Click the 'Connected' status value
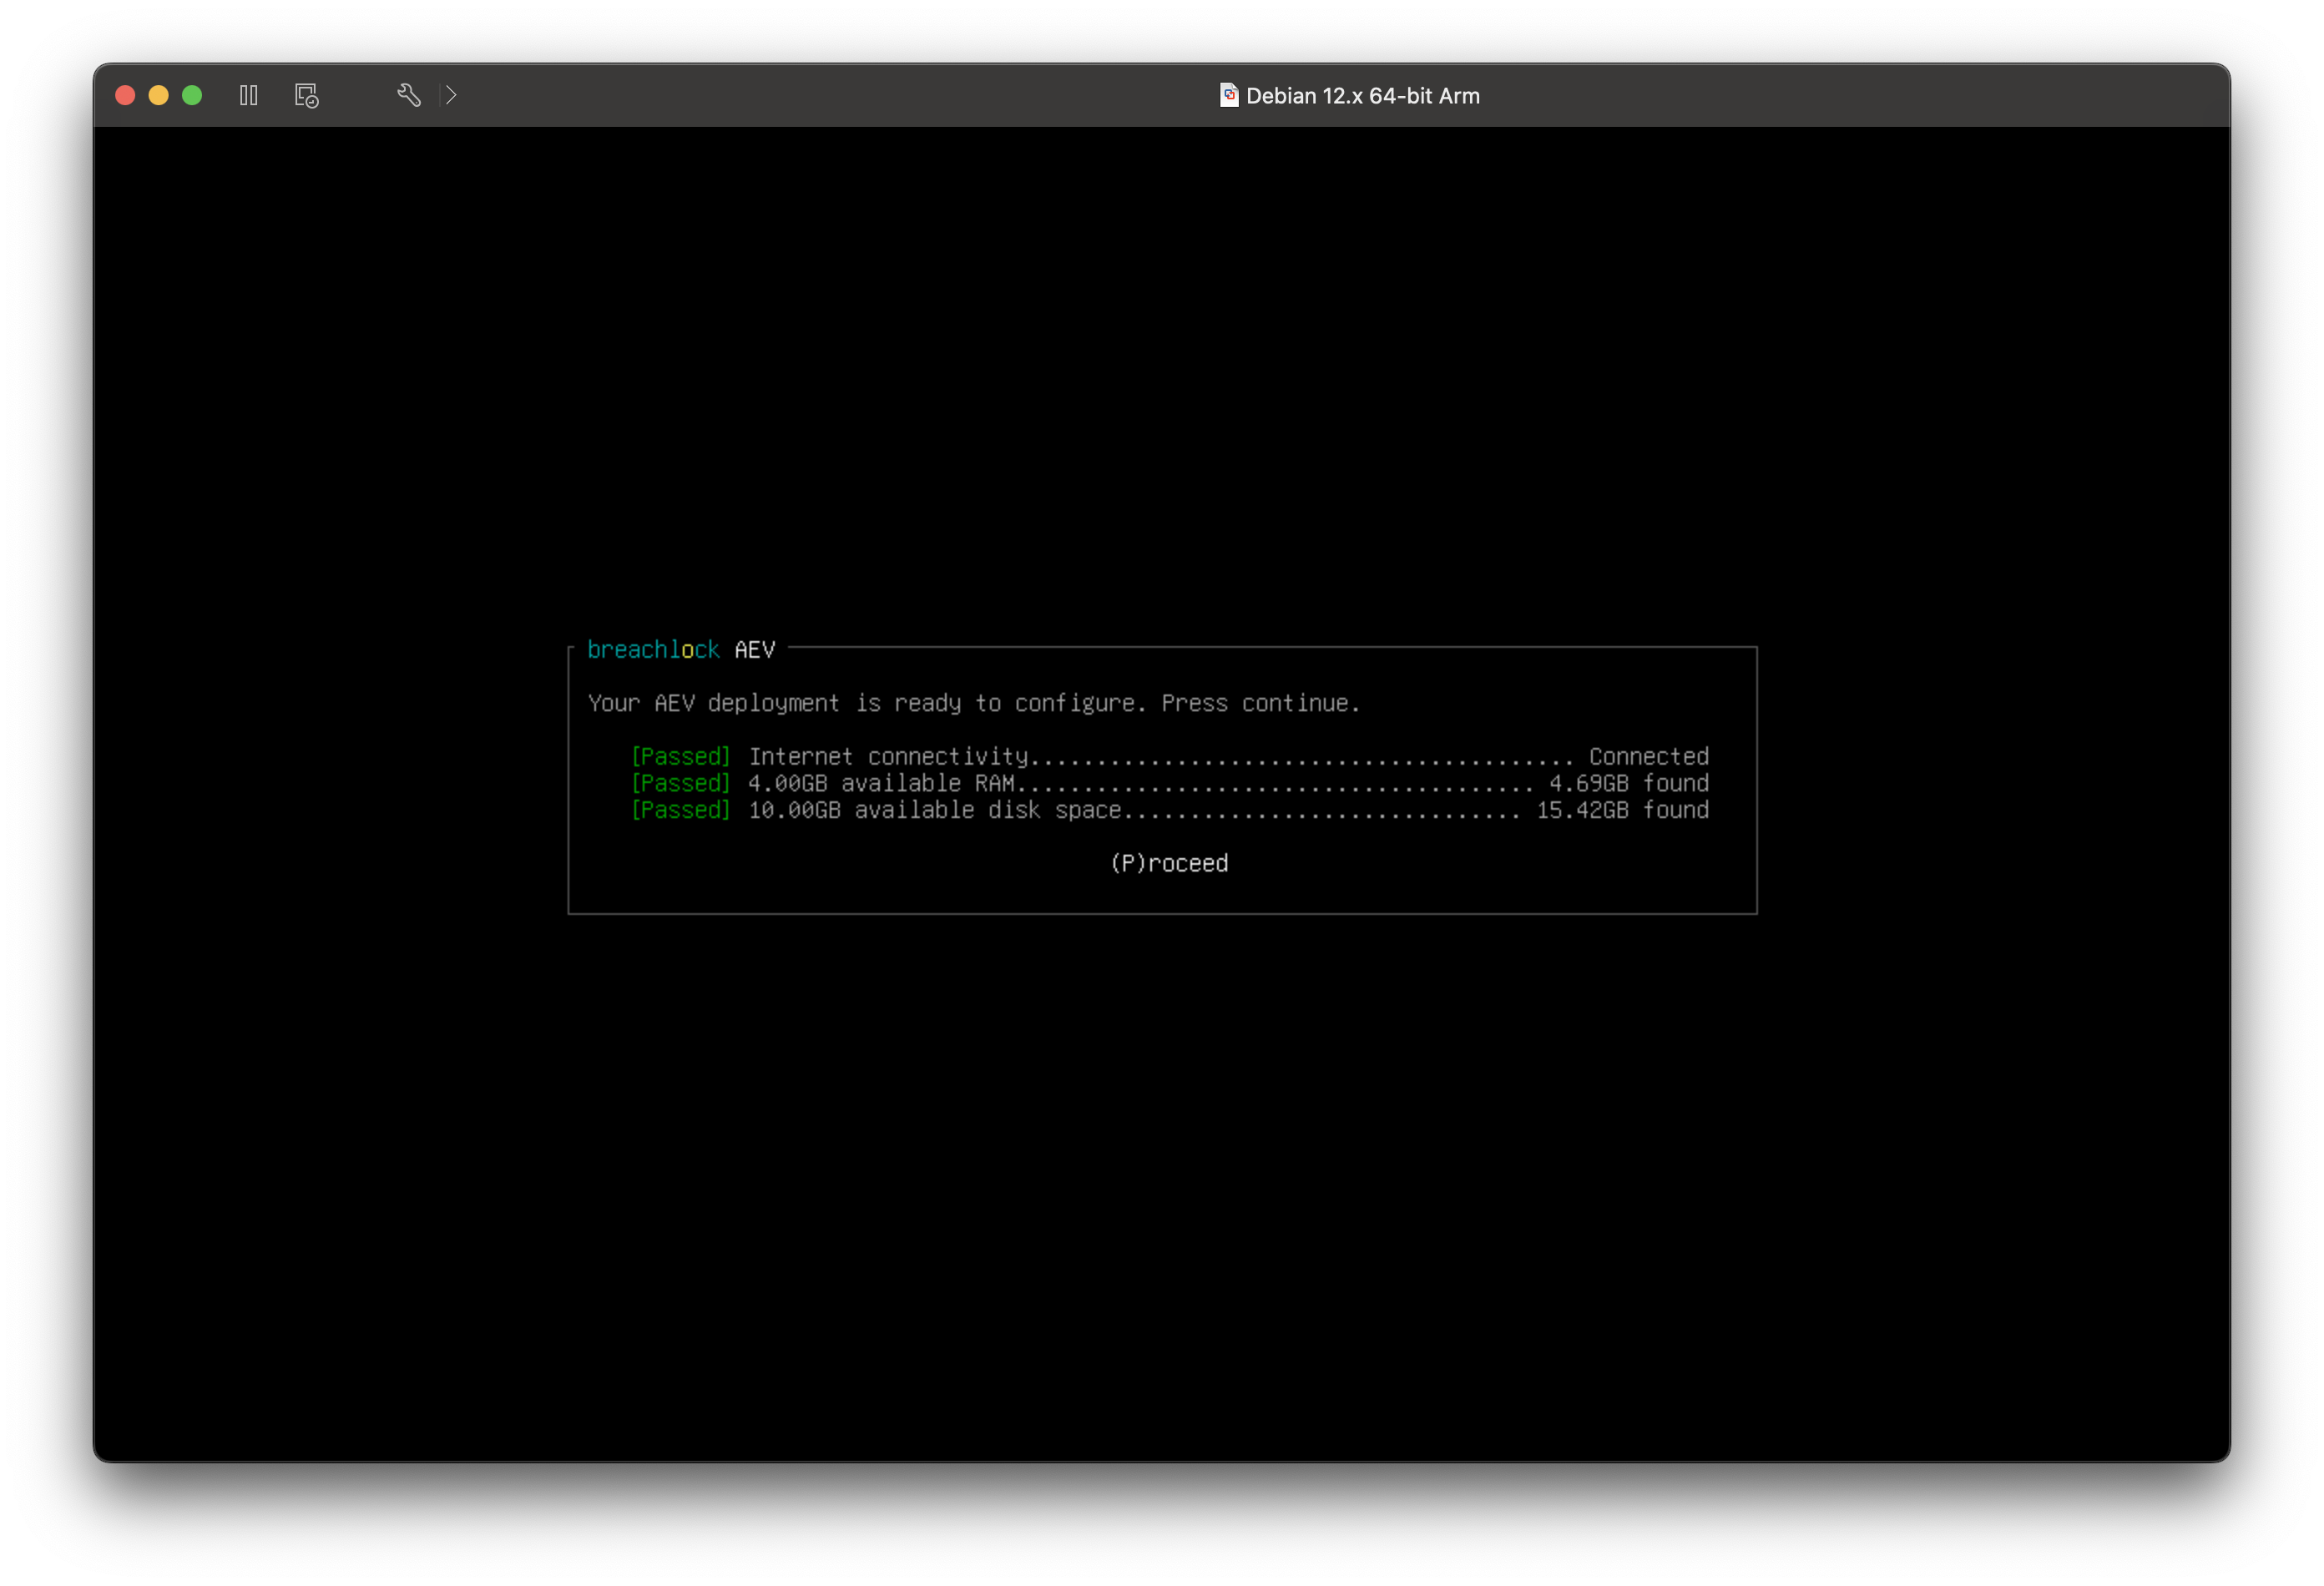The image size is (2324, 1586). 1649,757
